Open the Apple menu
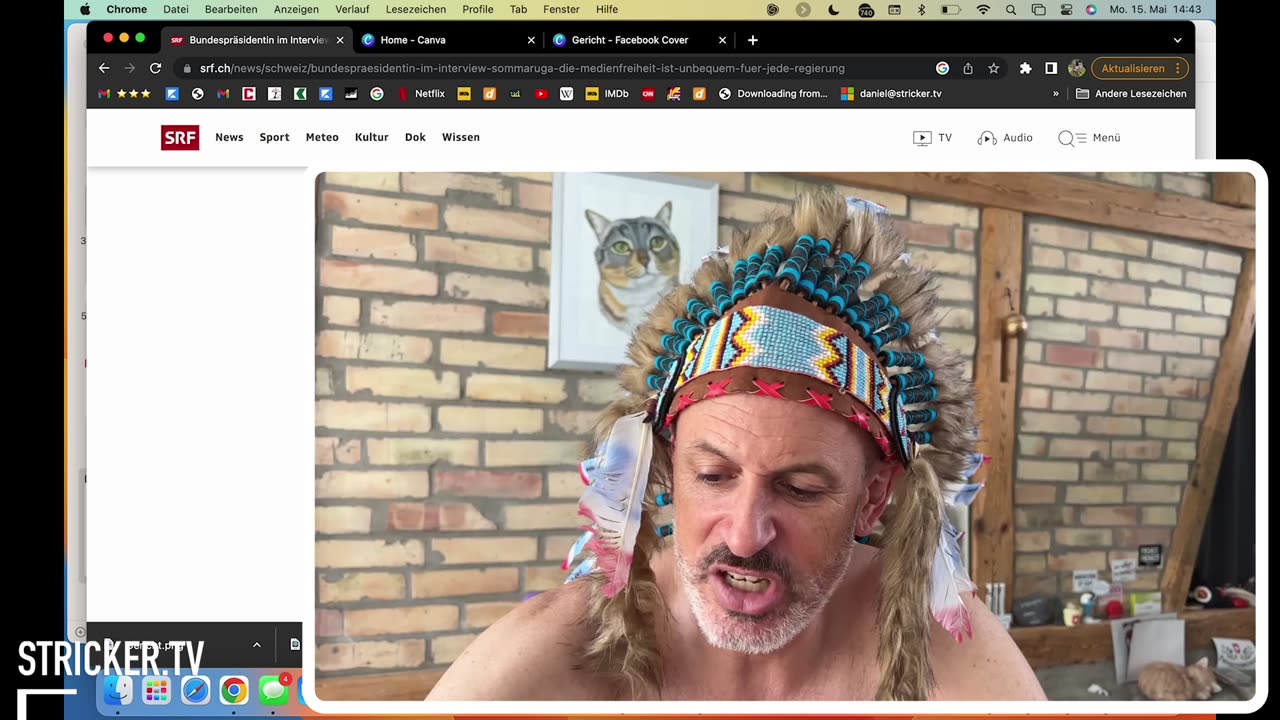Image resolution: width=1280 pixels, height=720 pixels. point(84,10)
